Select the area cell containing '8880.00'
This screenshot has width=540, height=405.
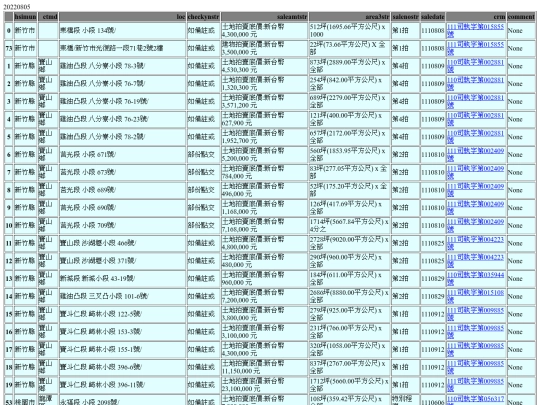[x=349, y=297]
